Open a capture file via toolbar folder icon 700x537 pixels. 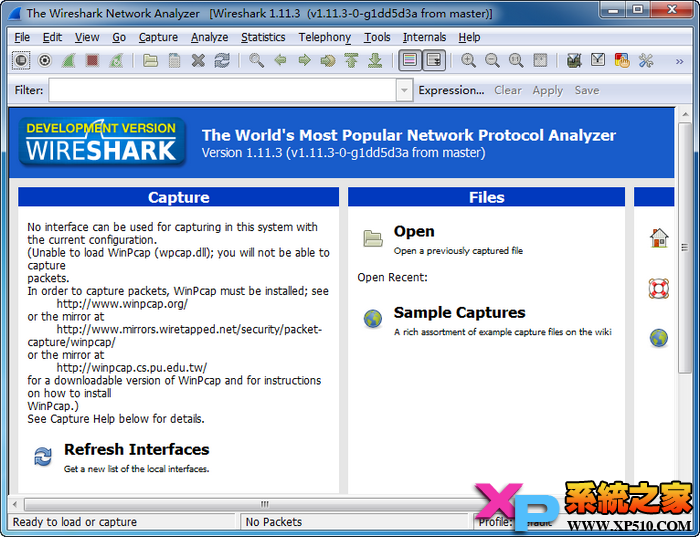click(150, 60)
